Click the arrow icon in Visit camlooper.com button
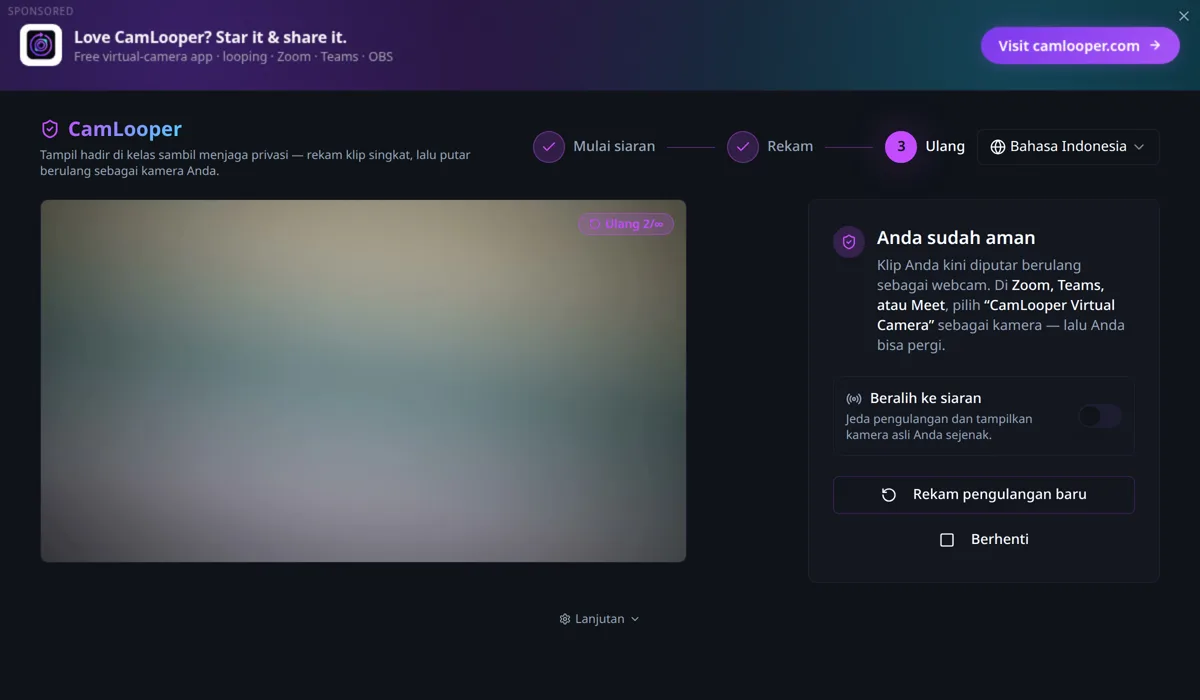This screenshot has width=1200, height=700. click(1155, 45)
